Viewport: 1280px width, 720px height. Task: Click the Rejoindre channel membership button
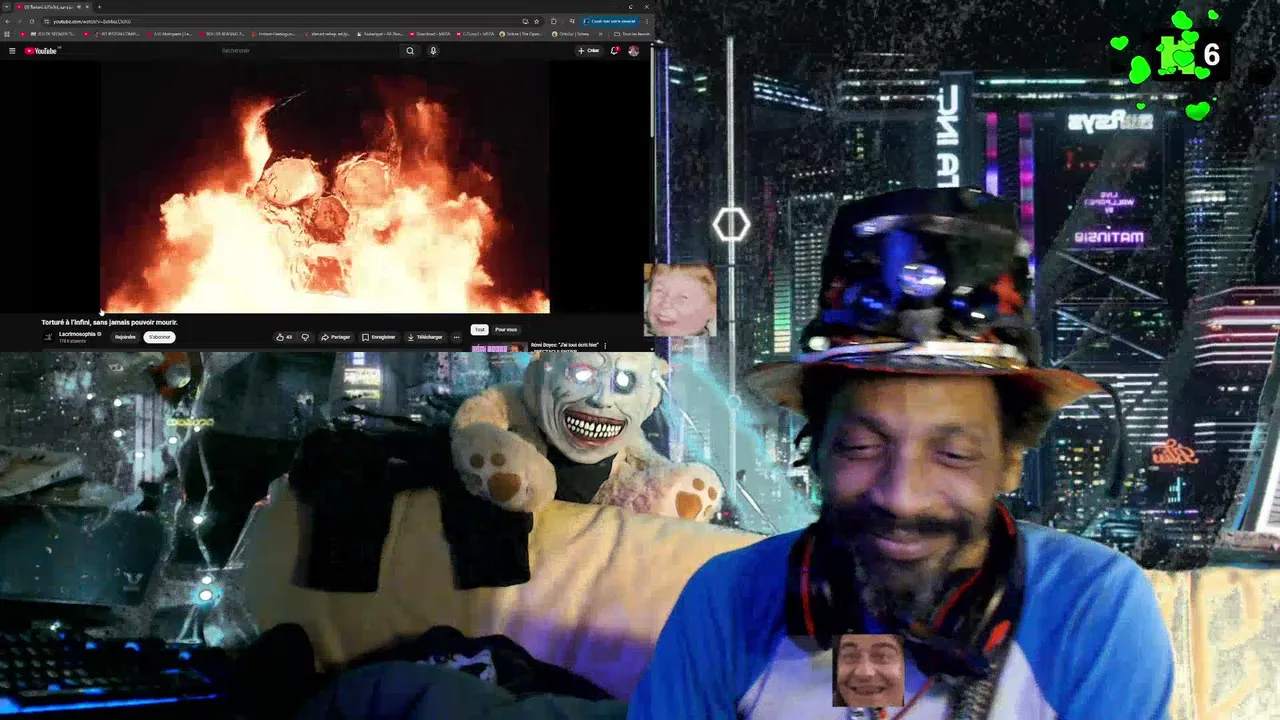[125, 337]
